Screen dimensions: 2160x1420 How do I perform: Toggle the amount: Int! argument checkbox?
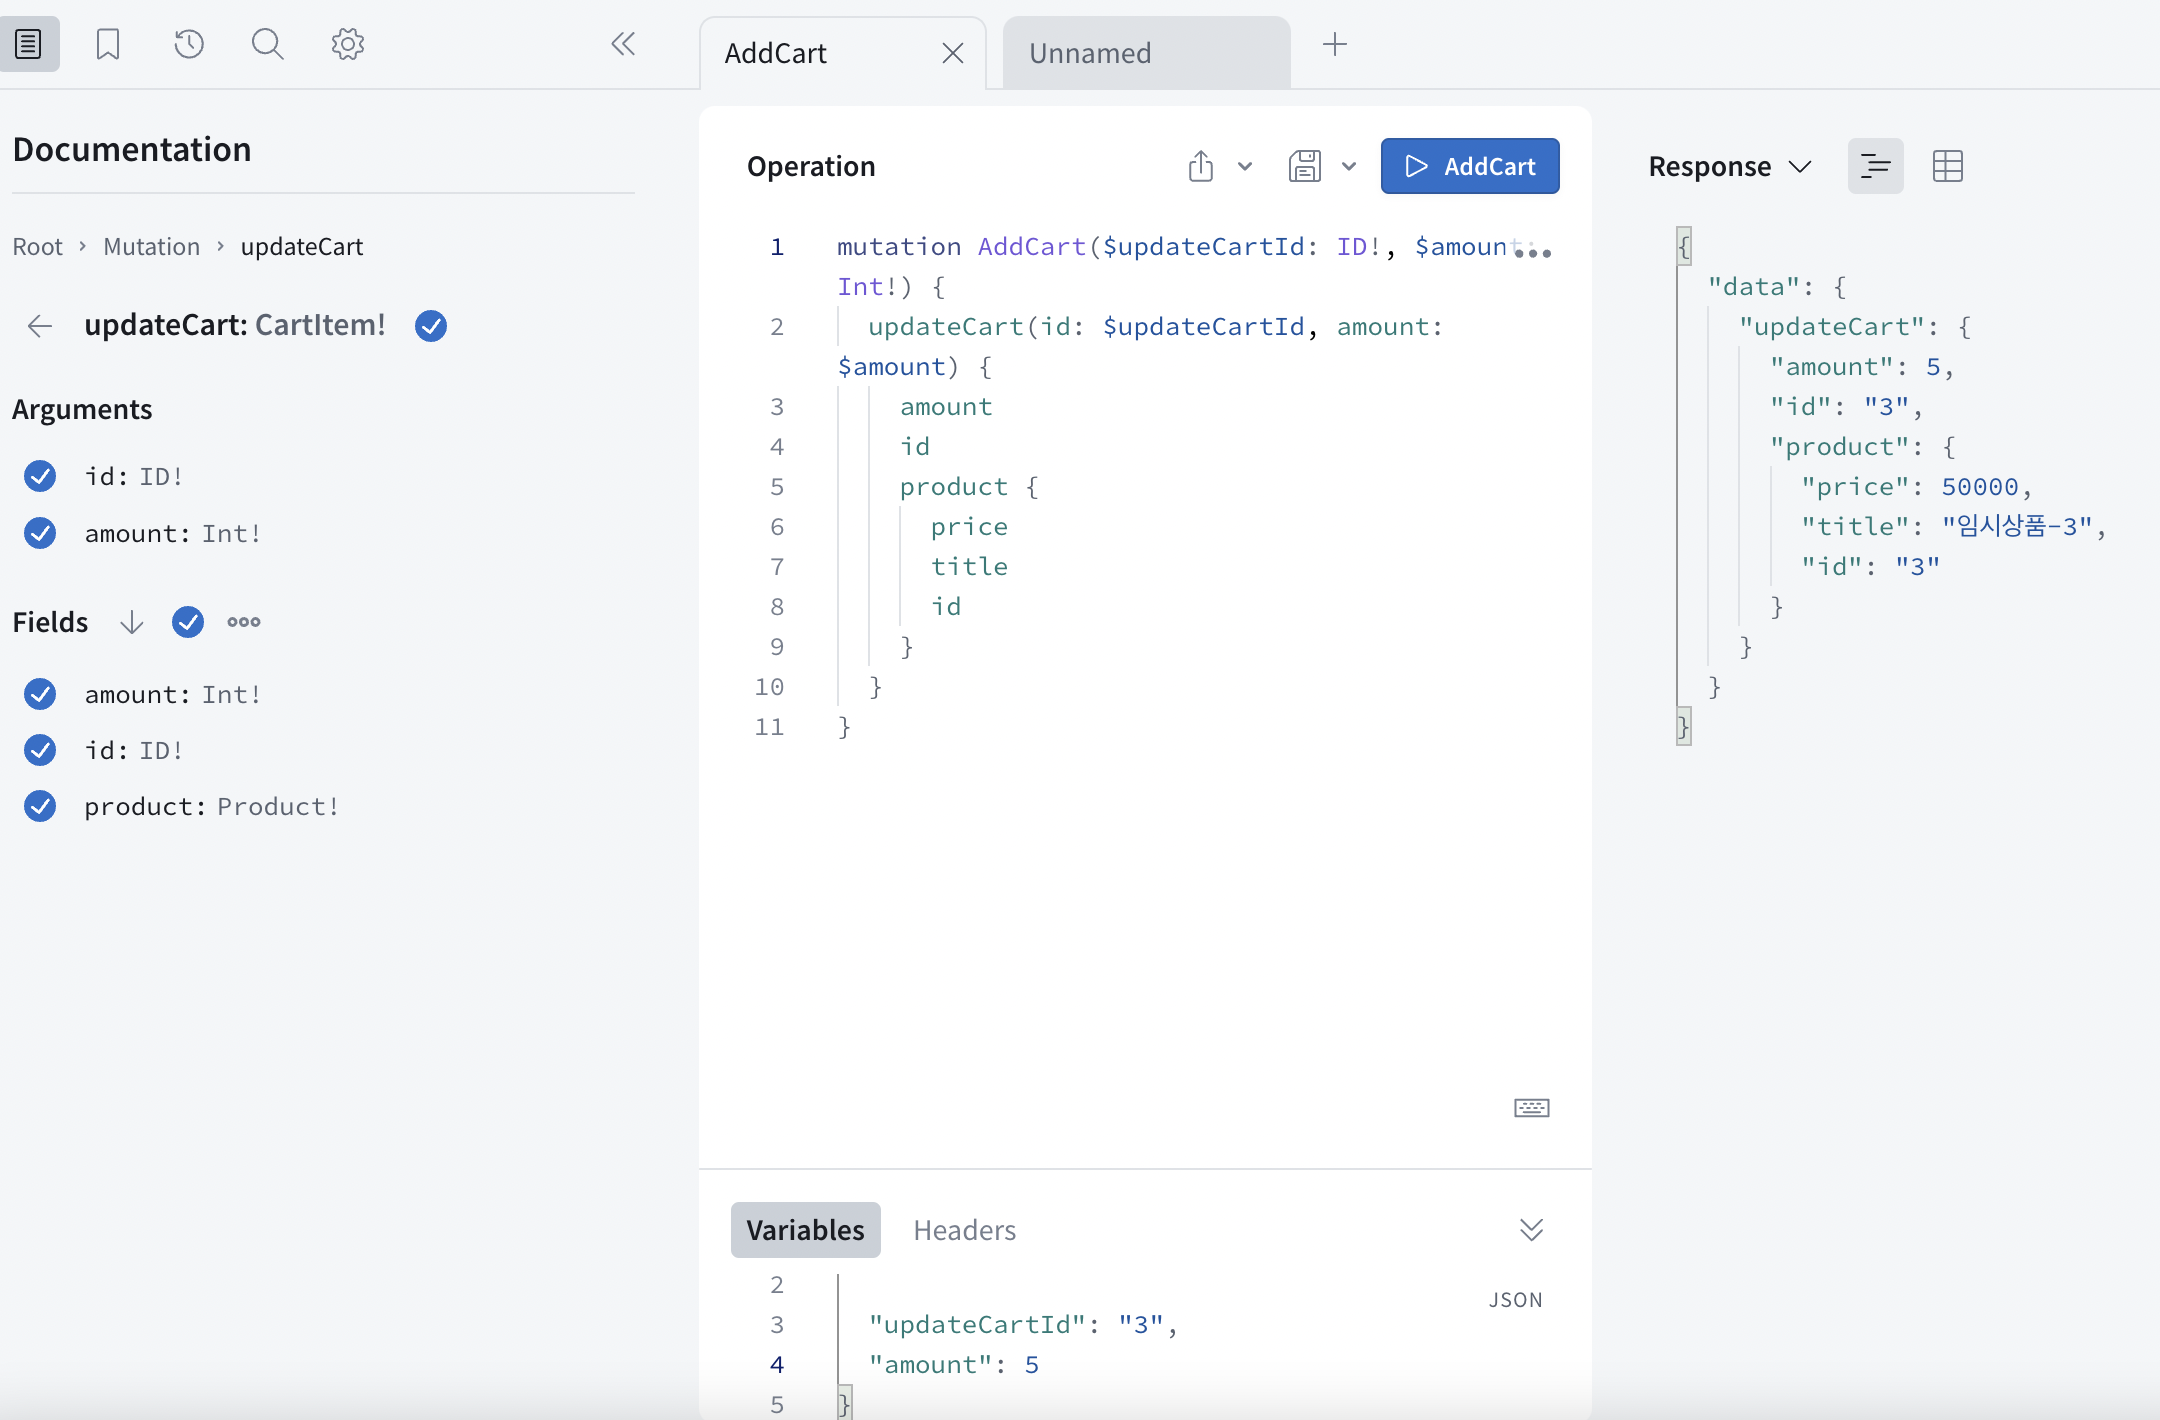pyautogui.click(x=40, y=533)
